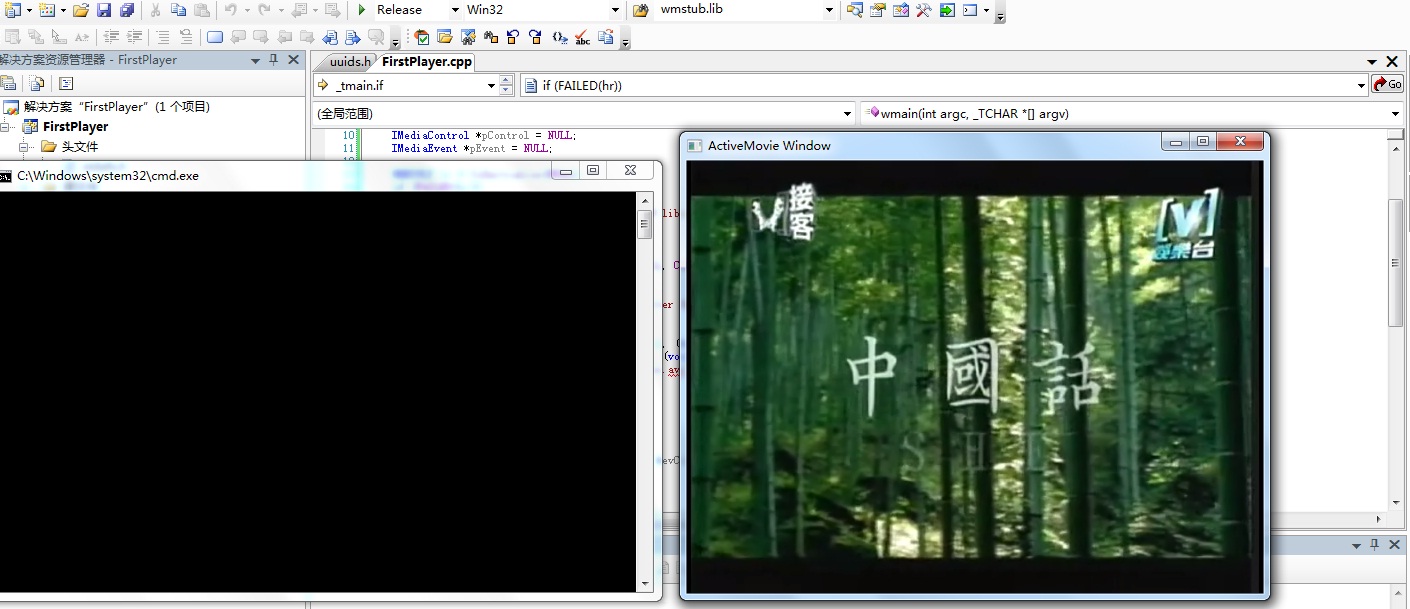
Task: Toggle a bookmark on current line
Action: (x=215, y=38)
